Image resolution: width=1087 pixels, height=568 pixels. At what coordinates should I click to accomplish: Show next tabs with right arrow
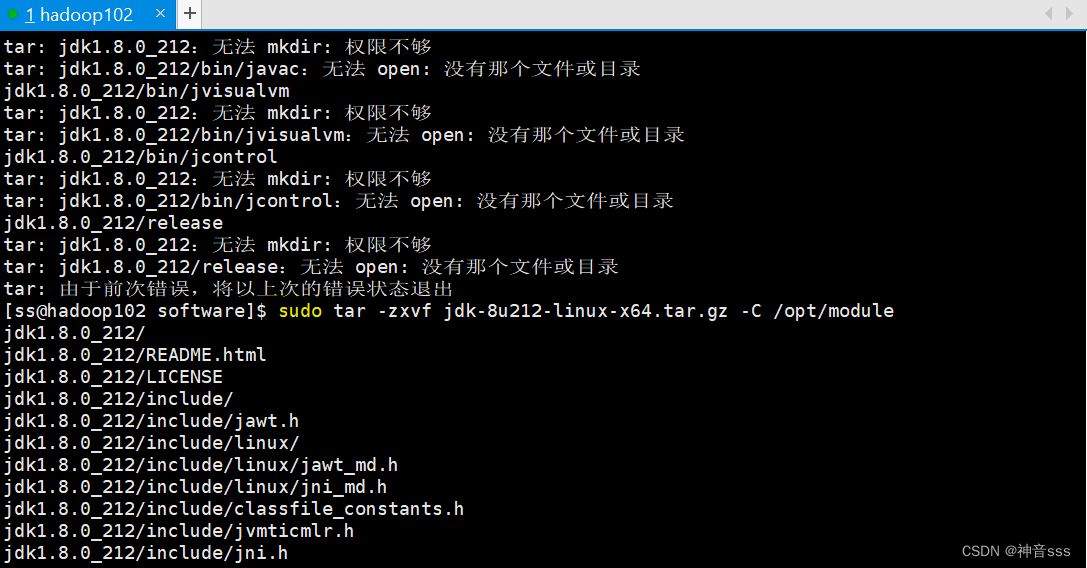click(1069, 13)
